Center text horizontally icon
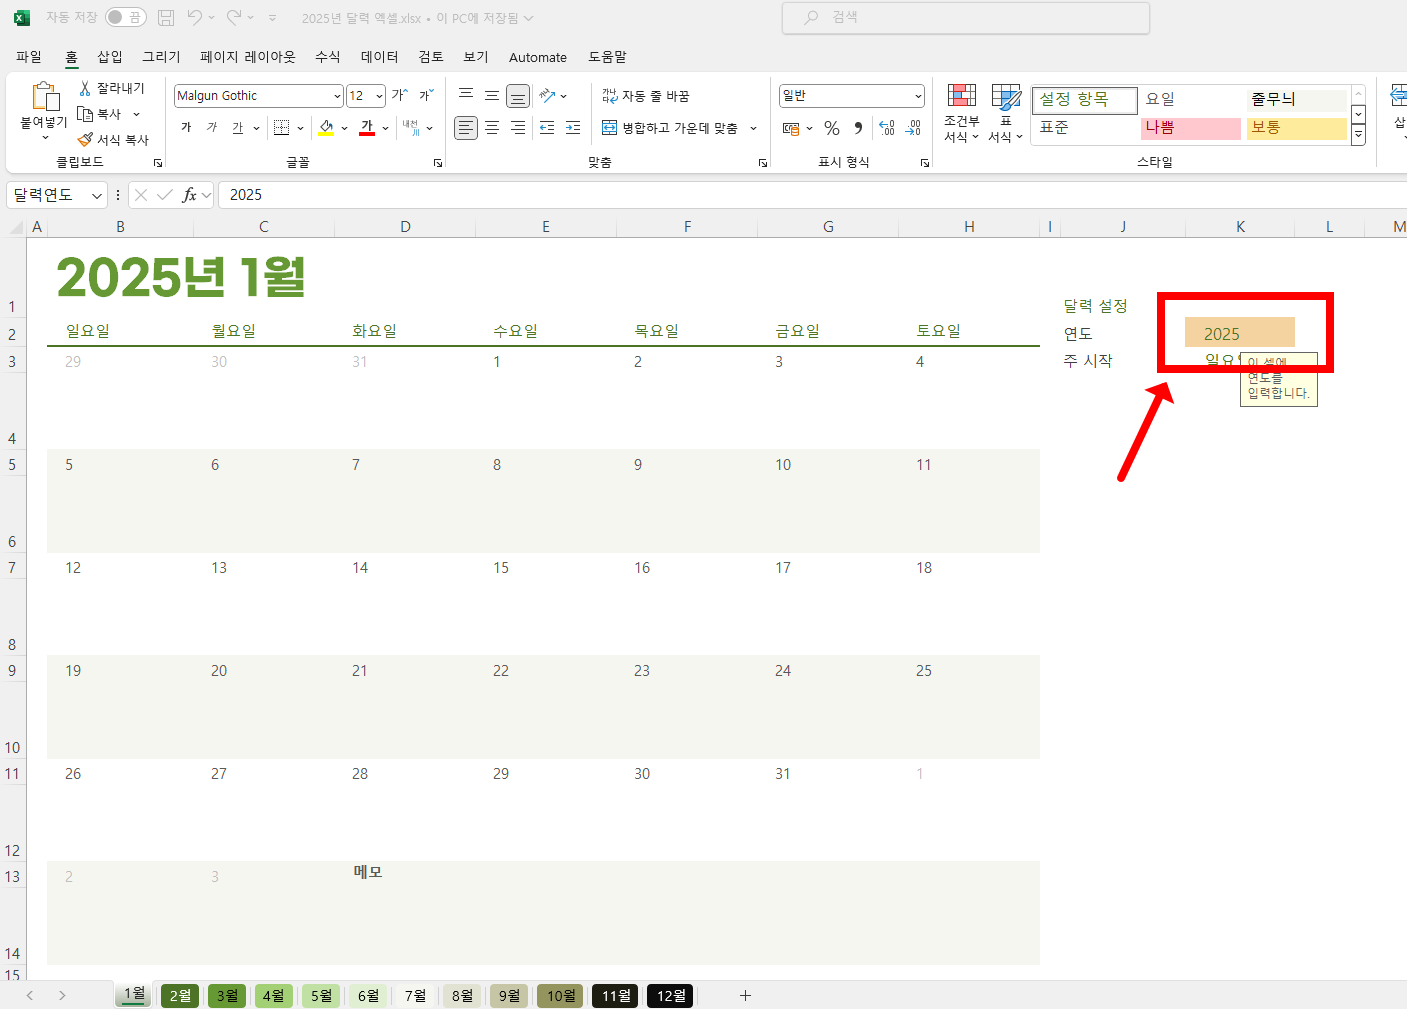 (492, 127)
